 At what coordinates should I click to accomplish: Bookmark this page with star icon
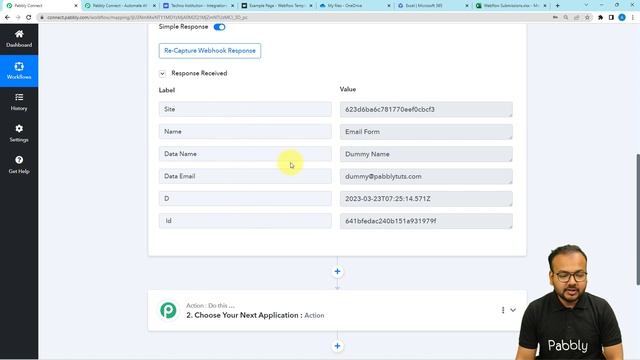pyautogui.click(x=587, y=18)
